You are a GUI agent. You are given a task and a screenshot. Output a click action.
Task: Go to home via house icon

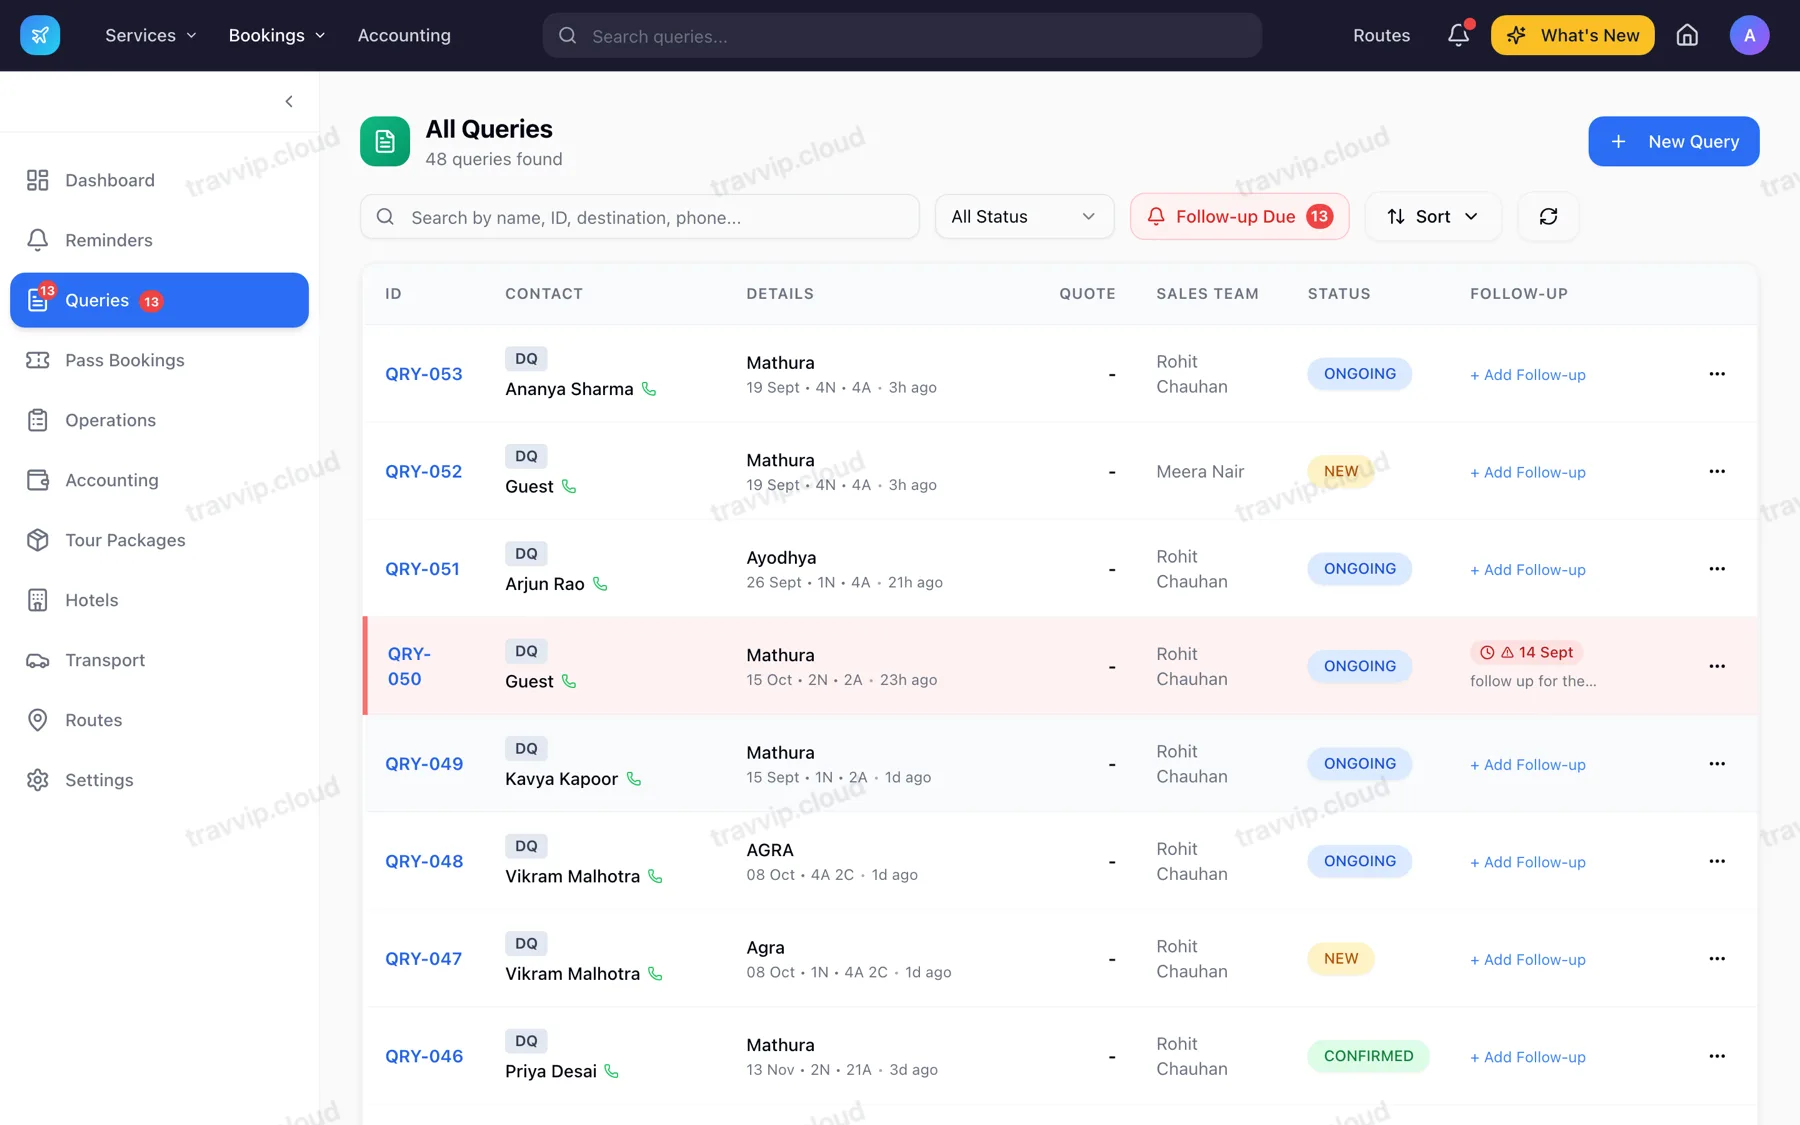click(1687, 35)
